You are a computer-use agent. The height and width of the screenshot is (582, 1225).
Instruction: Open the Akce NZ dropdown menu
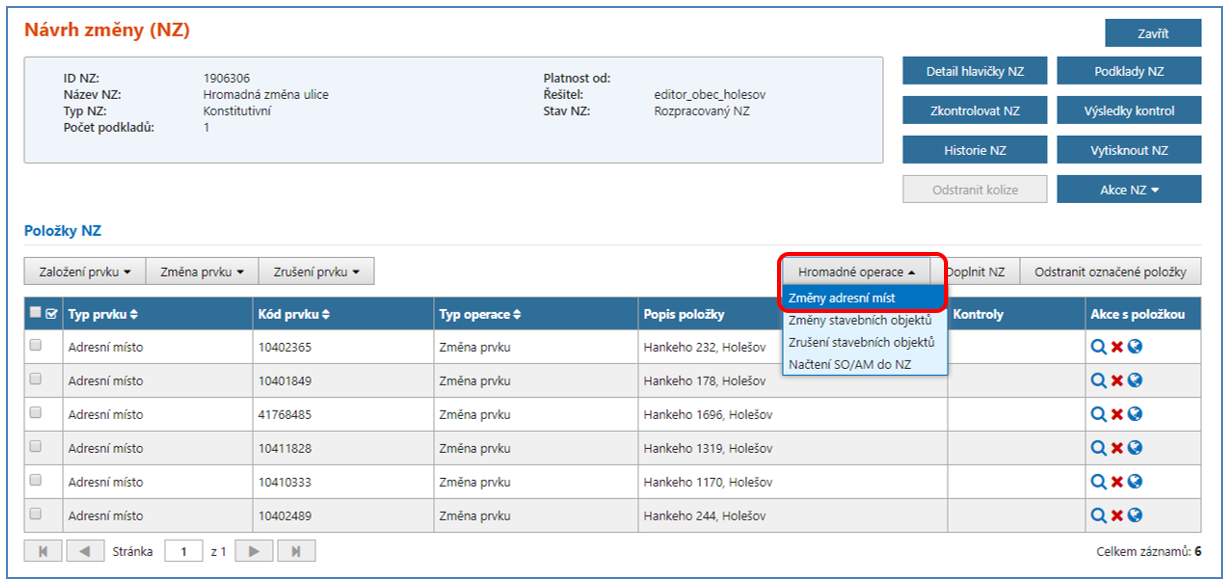[1129, 190]
